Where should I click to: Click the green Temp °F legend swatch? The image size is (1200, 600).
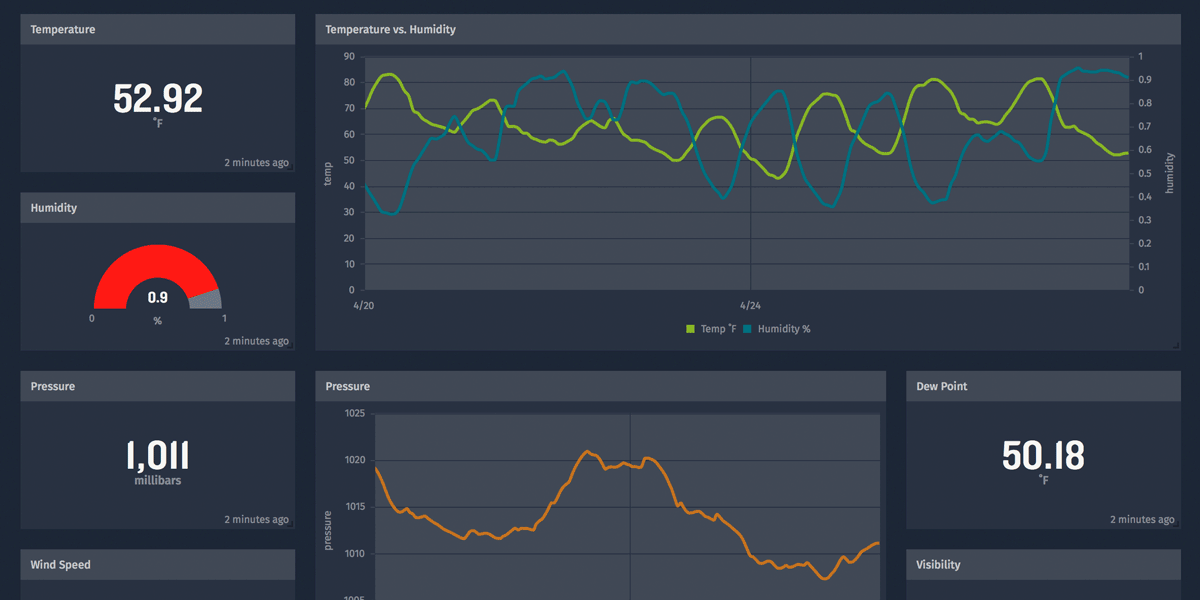tap(691, 329)
